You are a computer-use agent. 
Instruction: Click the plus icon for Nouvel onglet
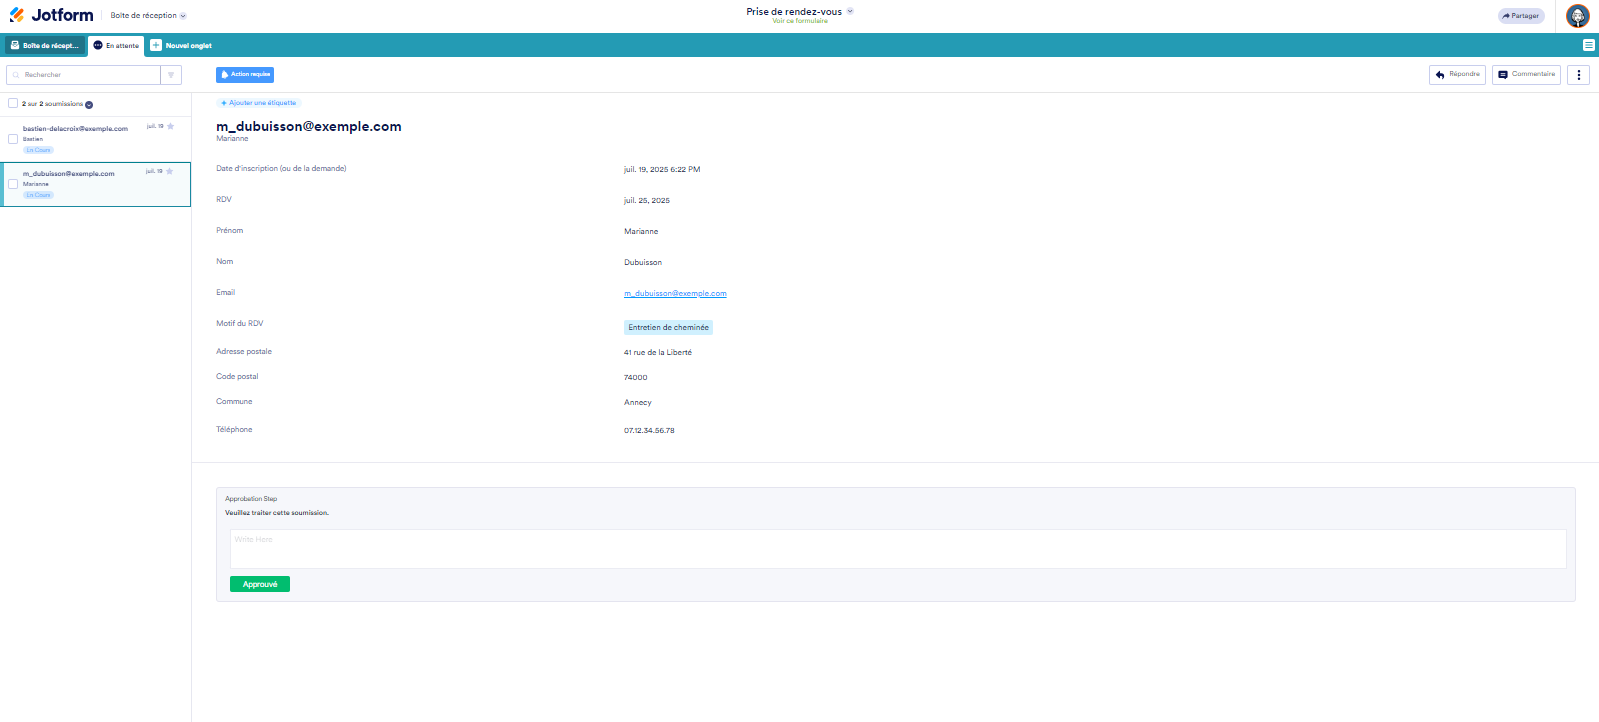156,45
